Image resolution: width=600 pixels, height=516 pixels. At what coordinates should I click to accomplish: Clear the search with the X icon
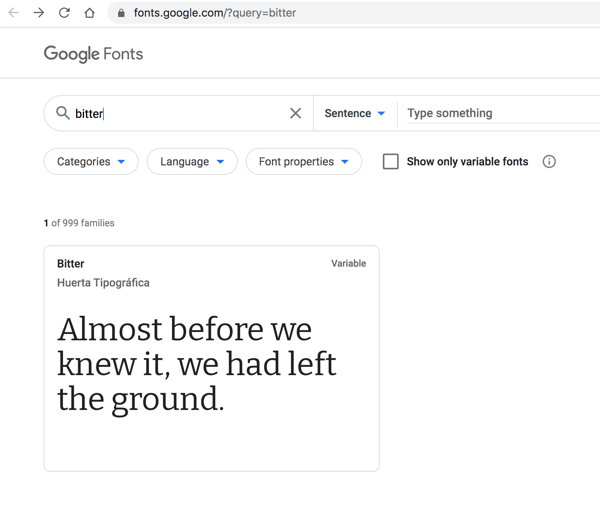tap(295, 113)
